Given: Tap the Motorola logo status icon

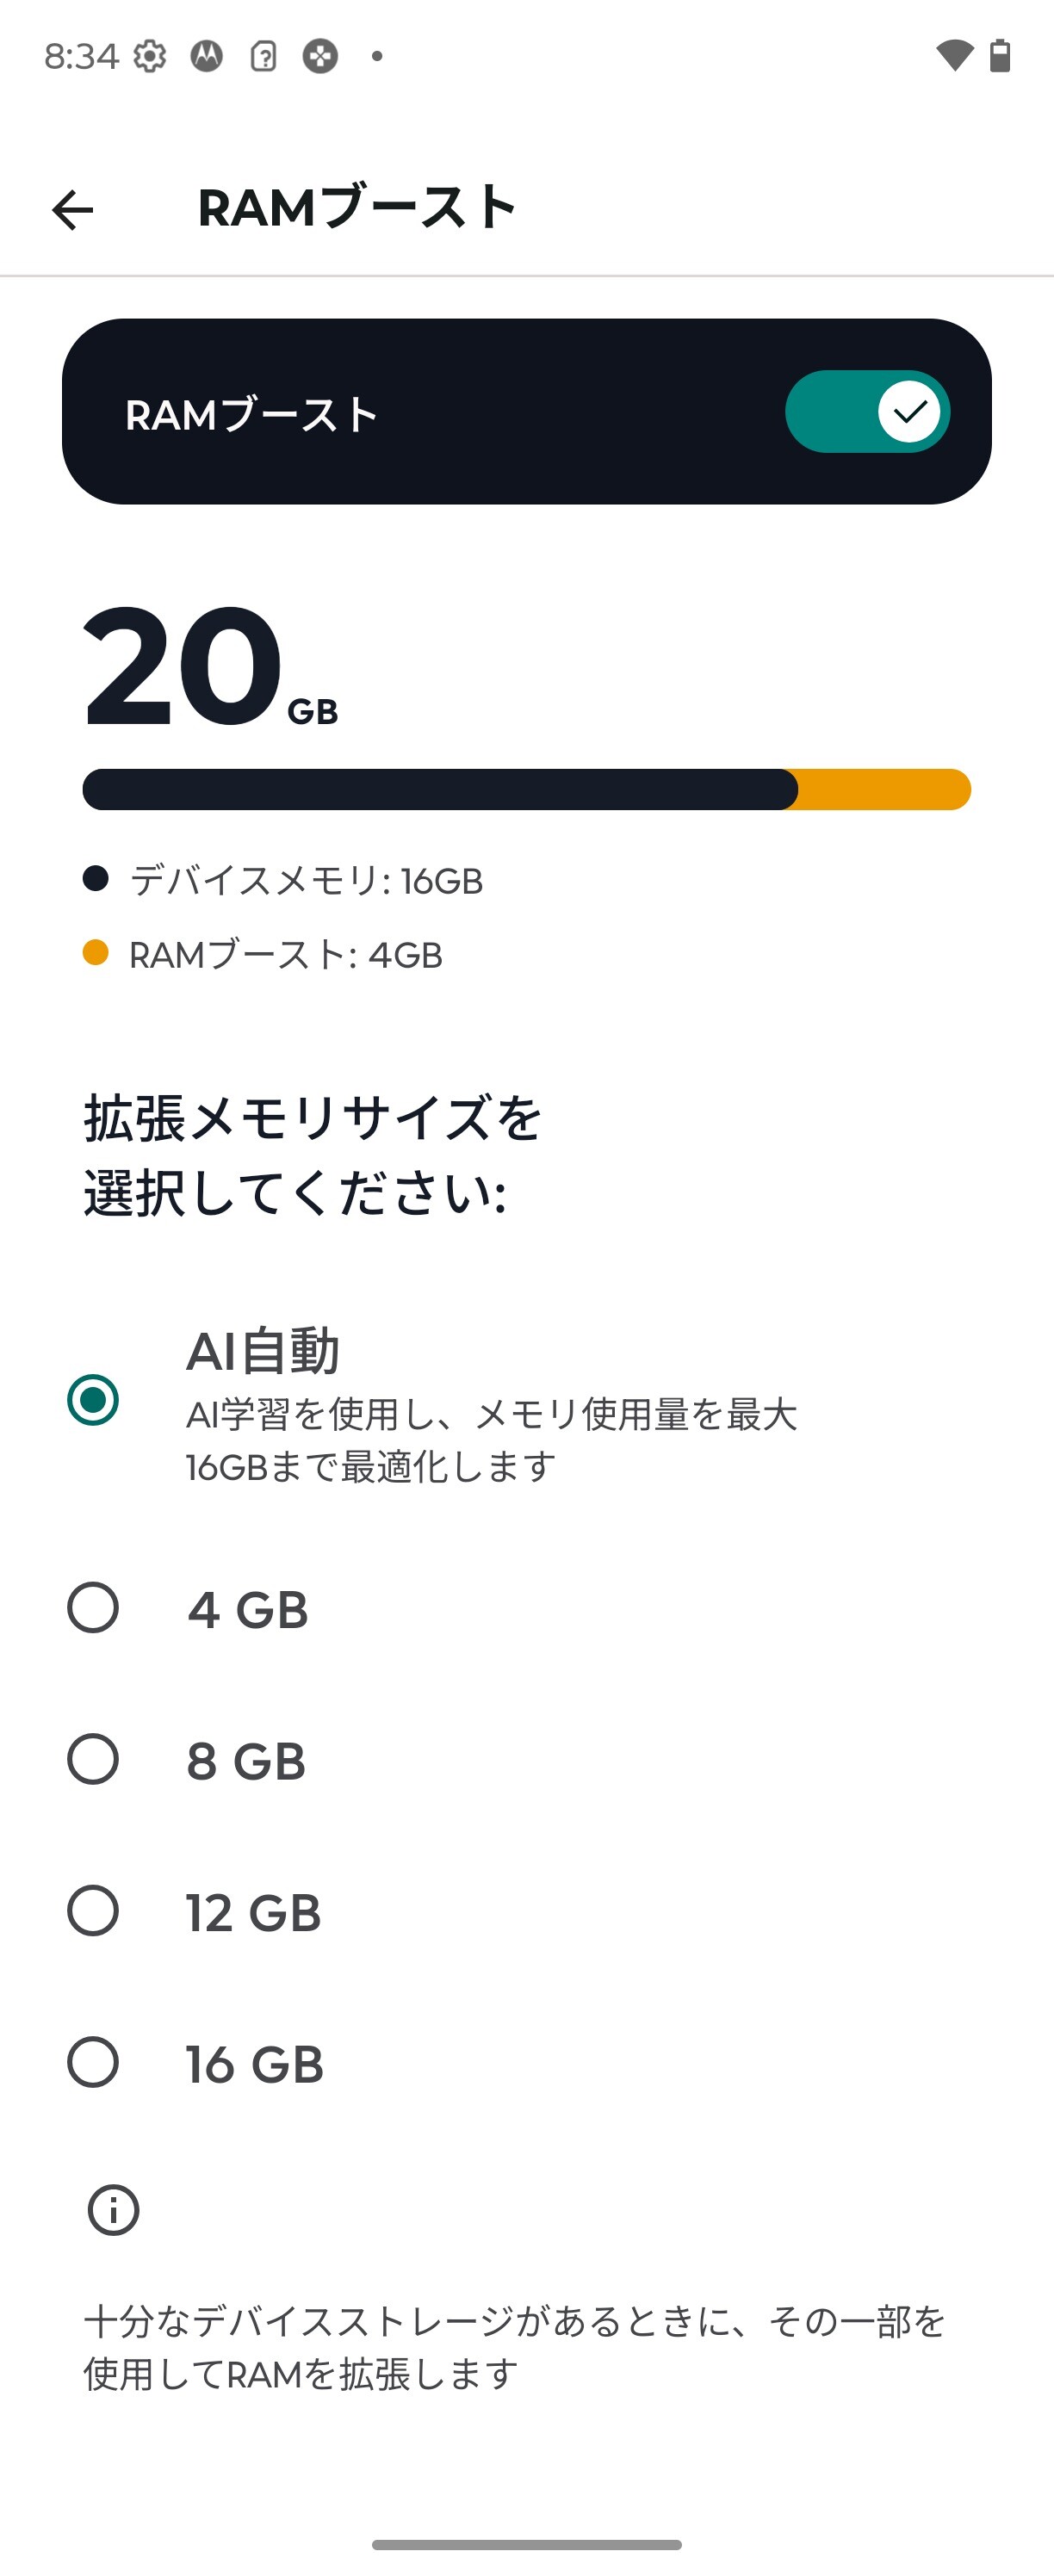Looking at the screenshot, I should click(x=207, y=56).
